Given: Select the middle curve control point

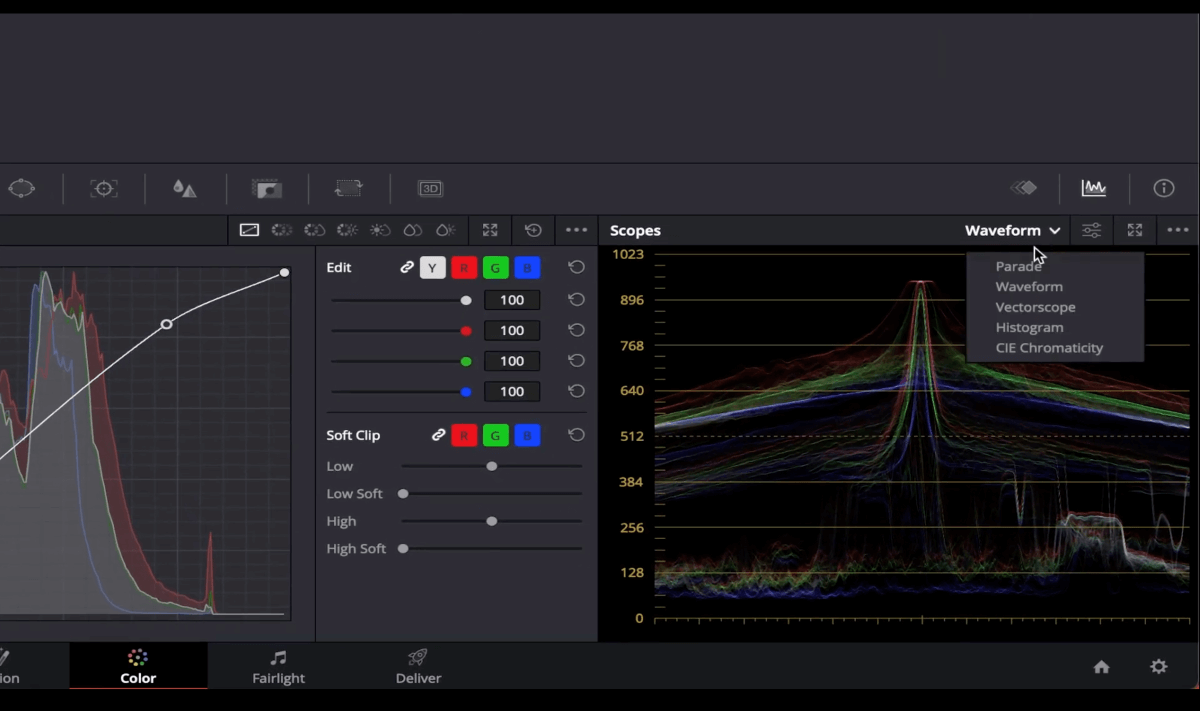Looking at the screenshot, I should (x=167, y=324).
